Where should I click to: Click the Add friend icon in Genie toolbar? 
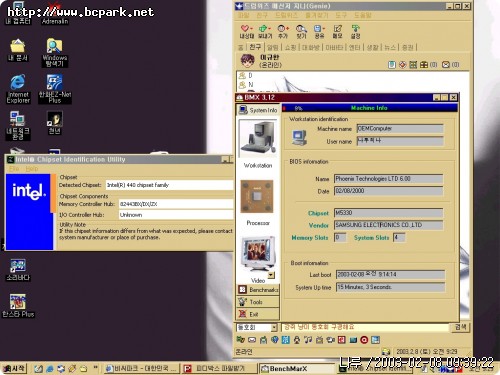283,31
